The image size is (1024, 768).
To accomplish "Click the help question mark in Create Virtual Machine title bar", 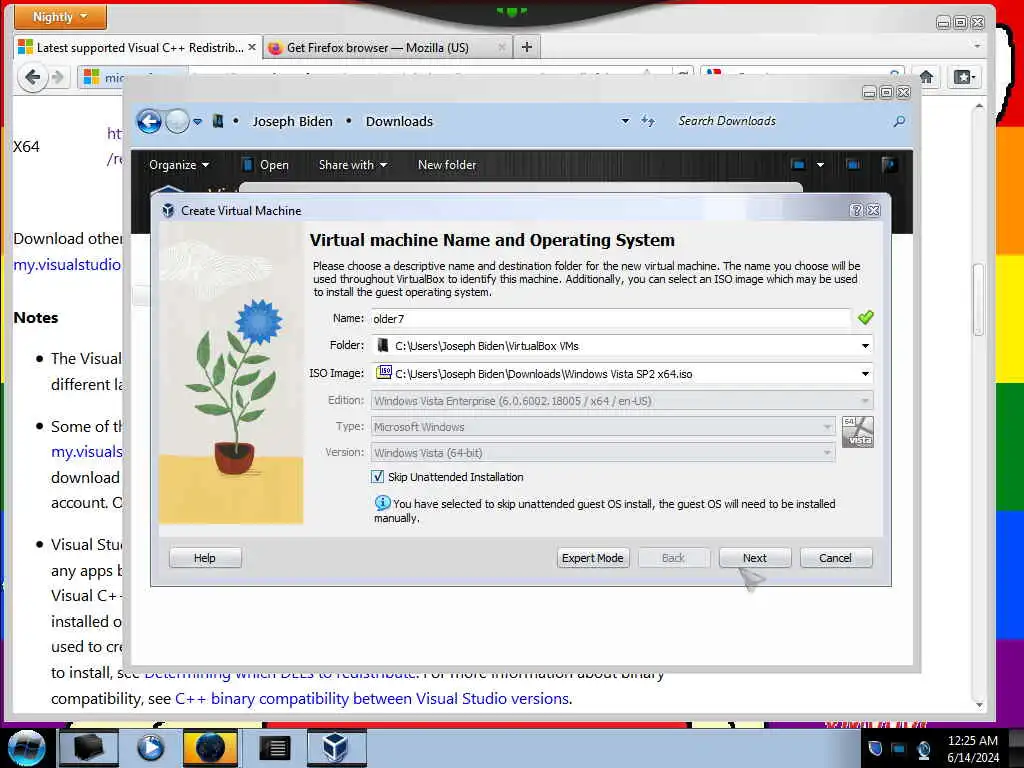I will pyautogui.click(x=857, y=210).
